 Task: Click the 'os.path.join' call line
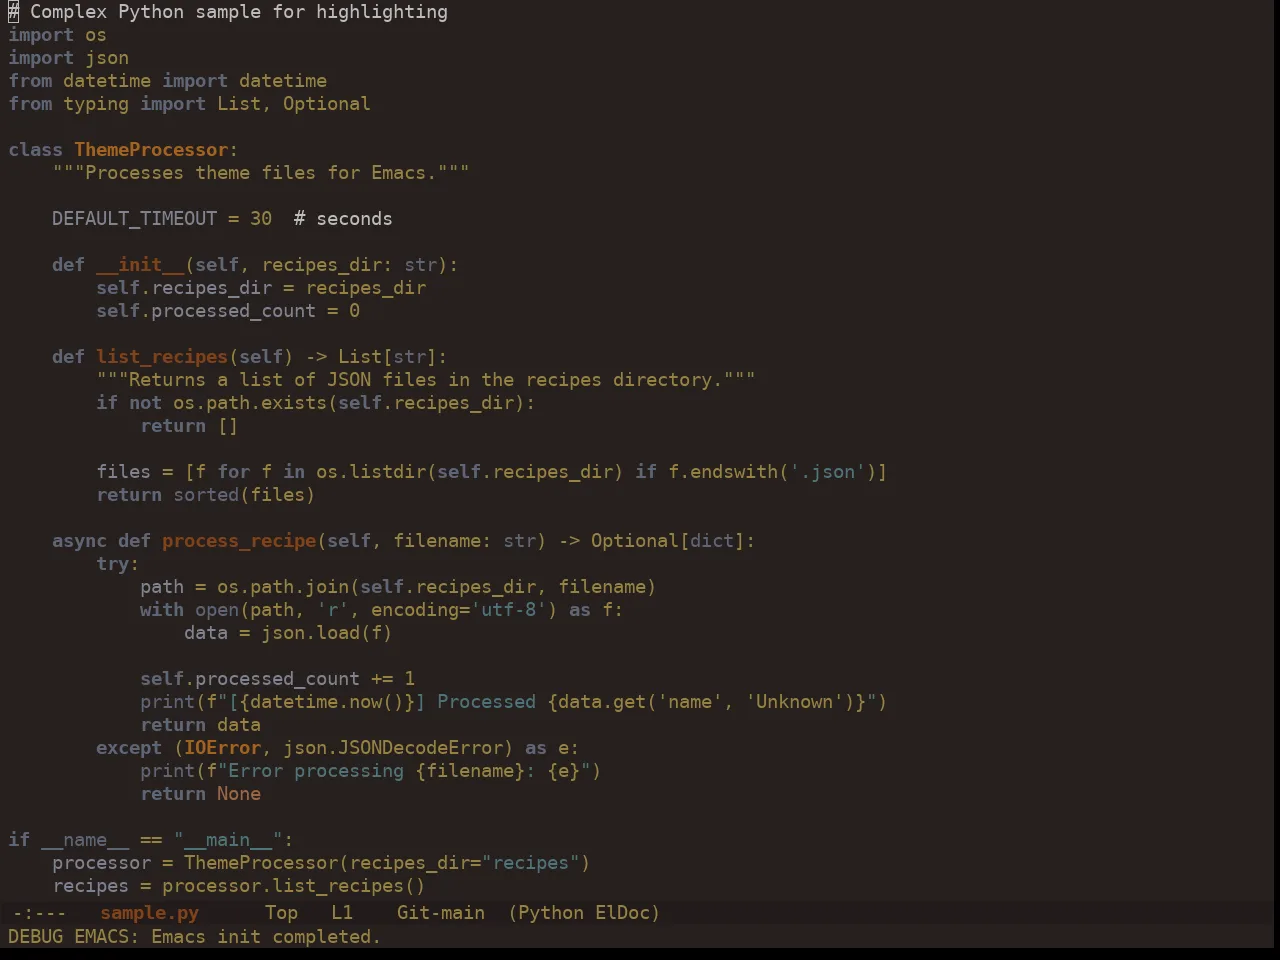pyautogui.click(x=398, y=587)
